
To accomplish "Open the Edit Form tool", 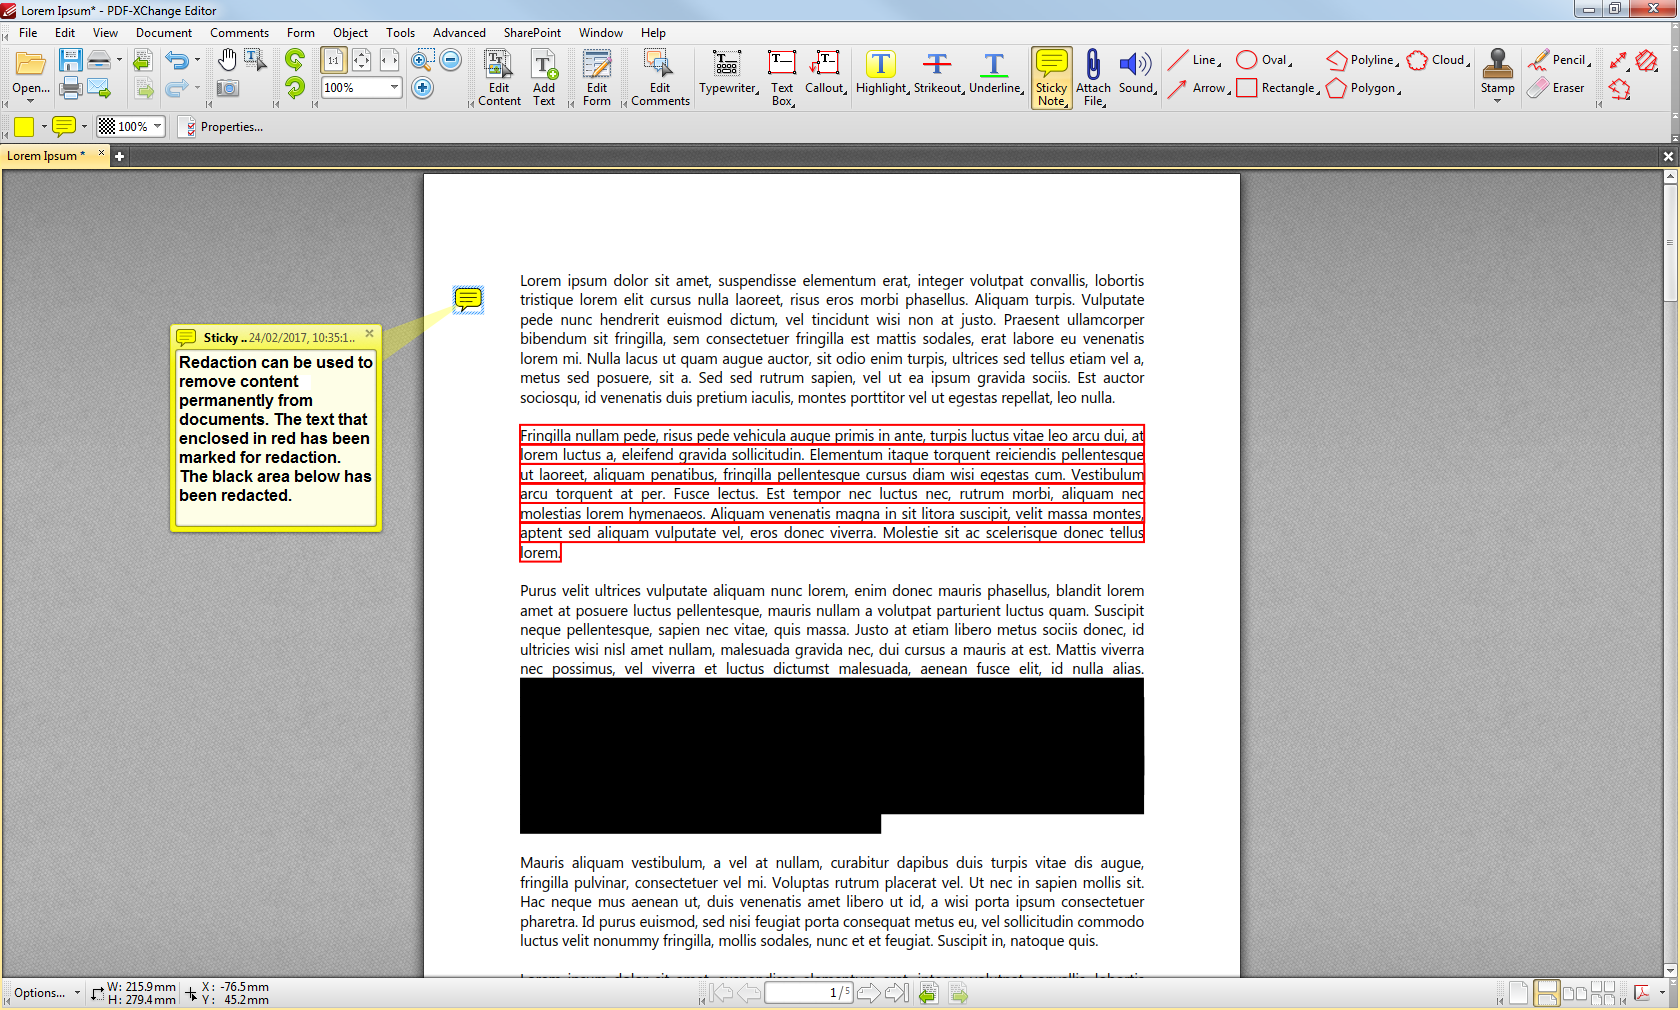I will click(x=597, y=78).
